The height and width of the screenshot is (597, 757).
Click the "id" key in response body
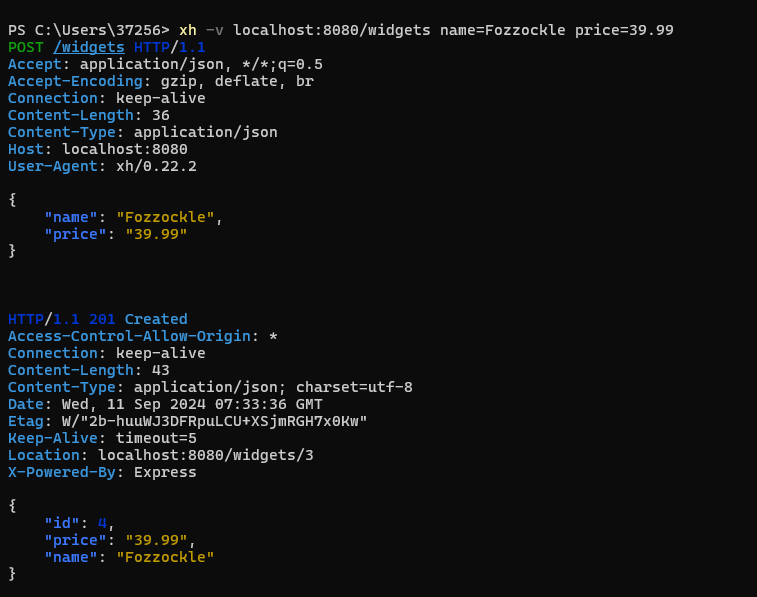[62, 523]
